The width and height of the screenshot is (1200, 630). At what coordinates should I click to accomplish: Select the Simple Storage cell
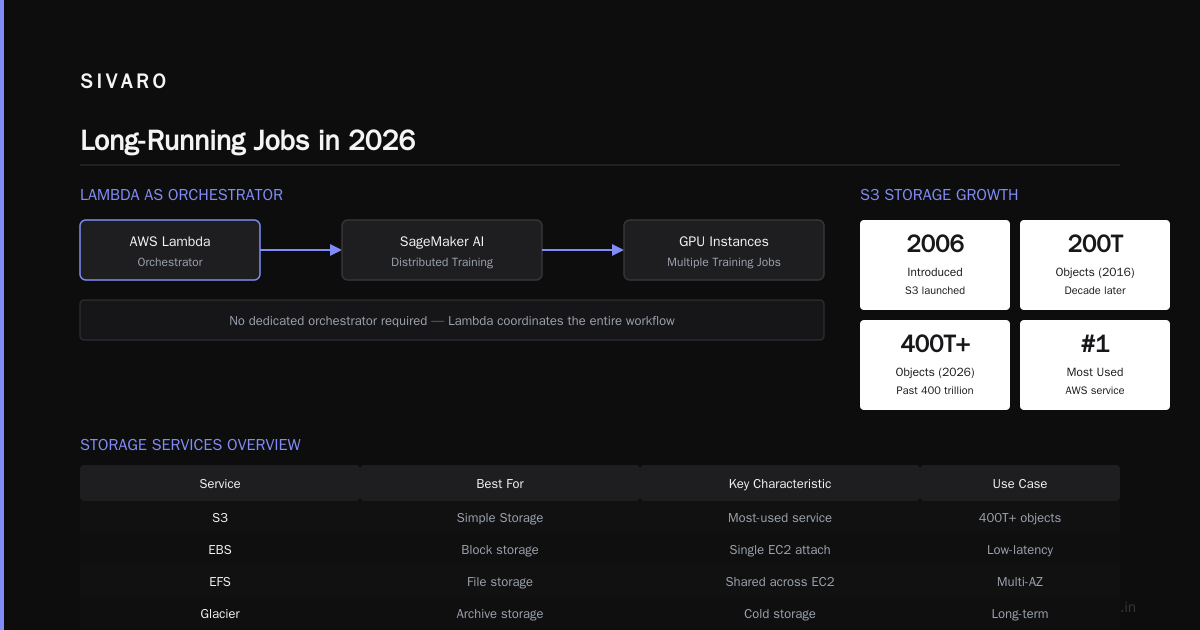pyautogui.click(x=500, y=518)
